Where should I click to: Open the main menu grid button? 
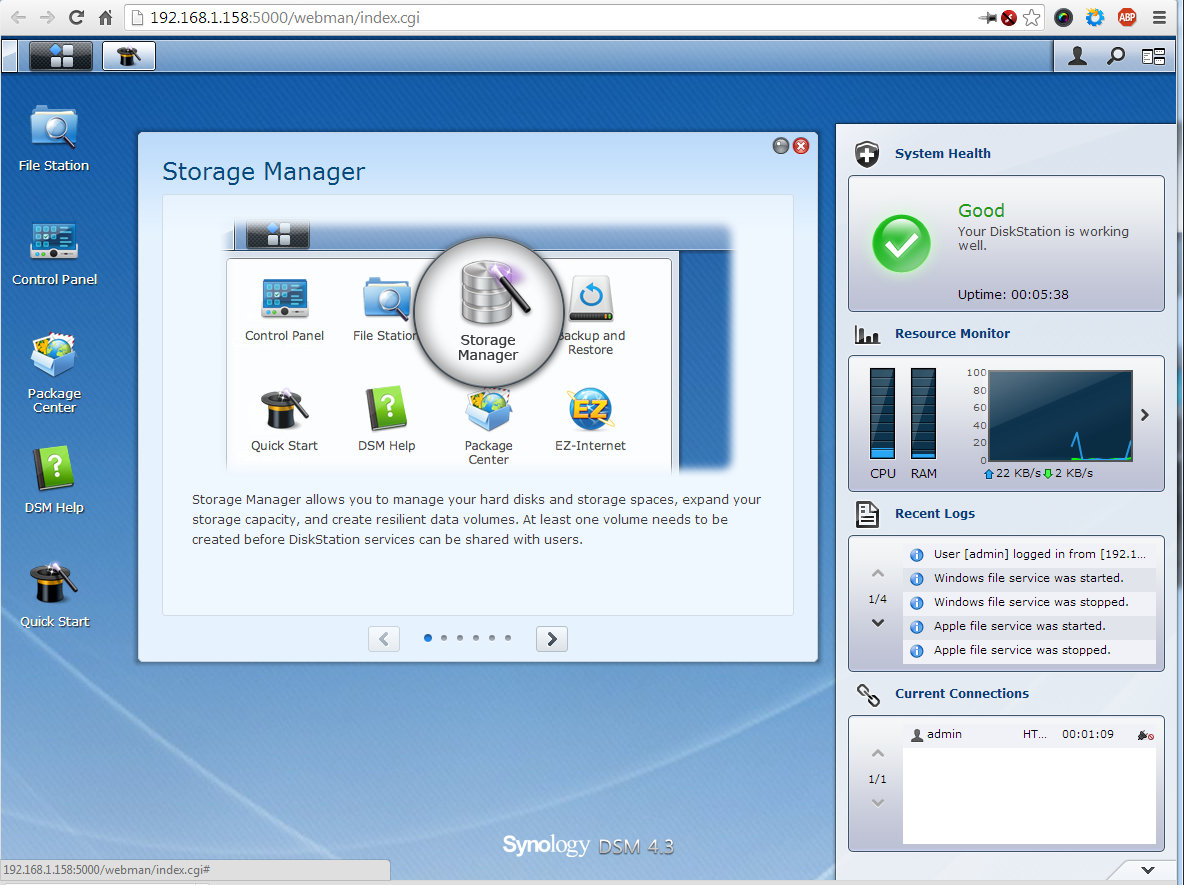click(x=60, y=56)
